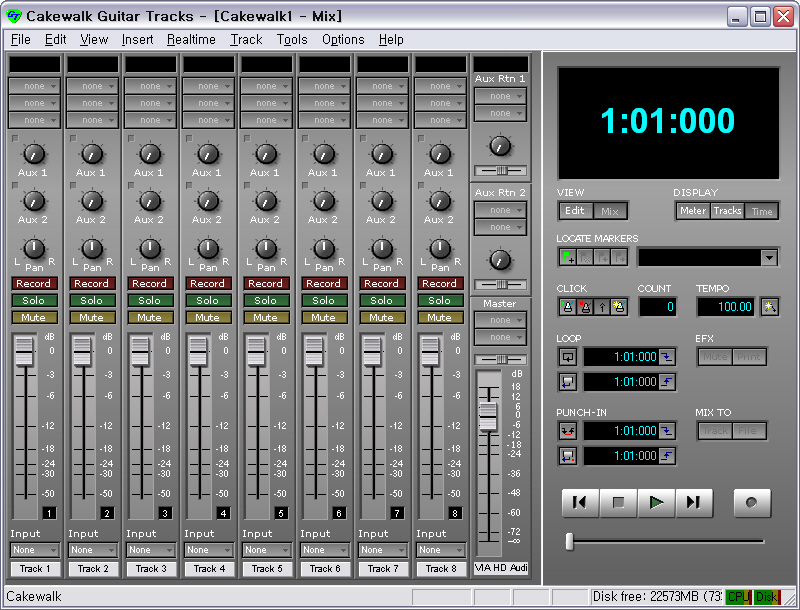Open the second Aux Rtn 2 effects dropdown
Viewport: 800px width, 610px height.
(500, 227)
